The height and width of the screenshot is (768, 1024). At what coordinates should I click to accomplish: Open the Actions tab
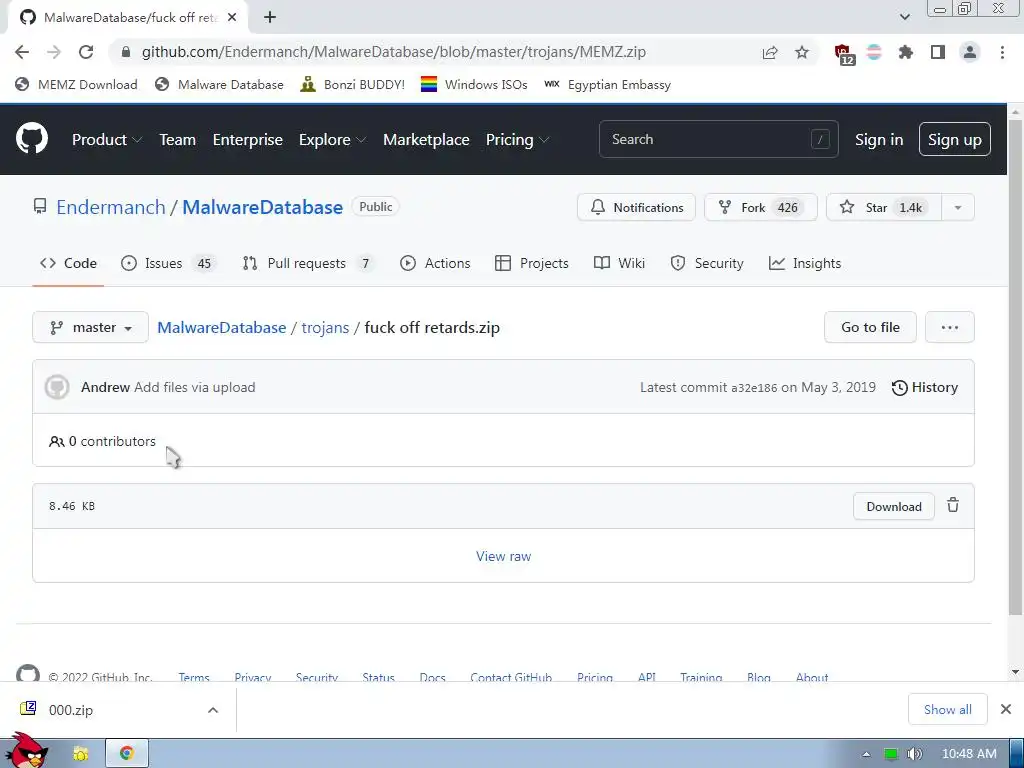click(435, 263)
